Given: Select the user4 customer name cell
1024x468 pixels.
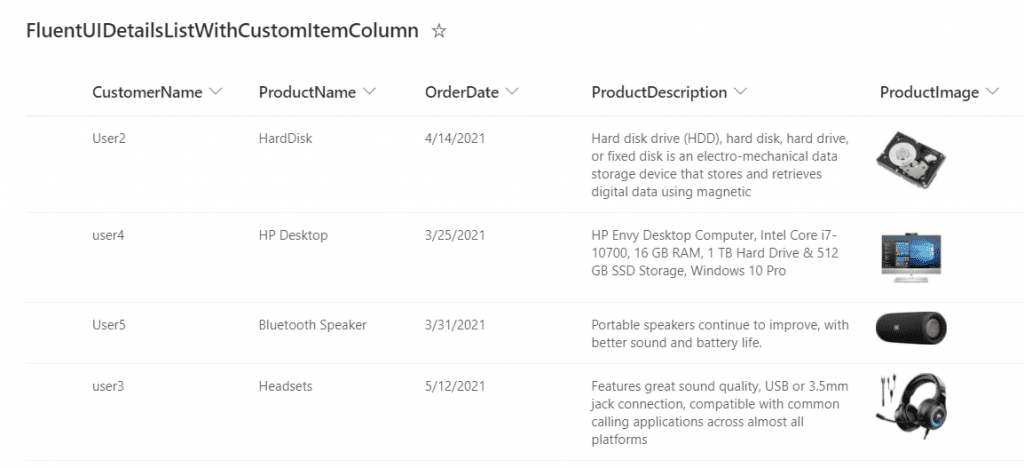Looking at the screenshot, I should (x=108, y=235).
